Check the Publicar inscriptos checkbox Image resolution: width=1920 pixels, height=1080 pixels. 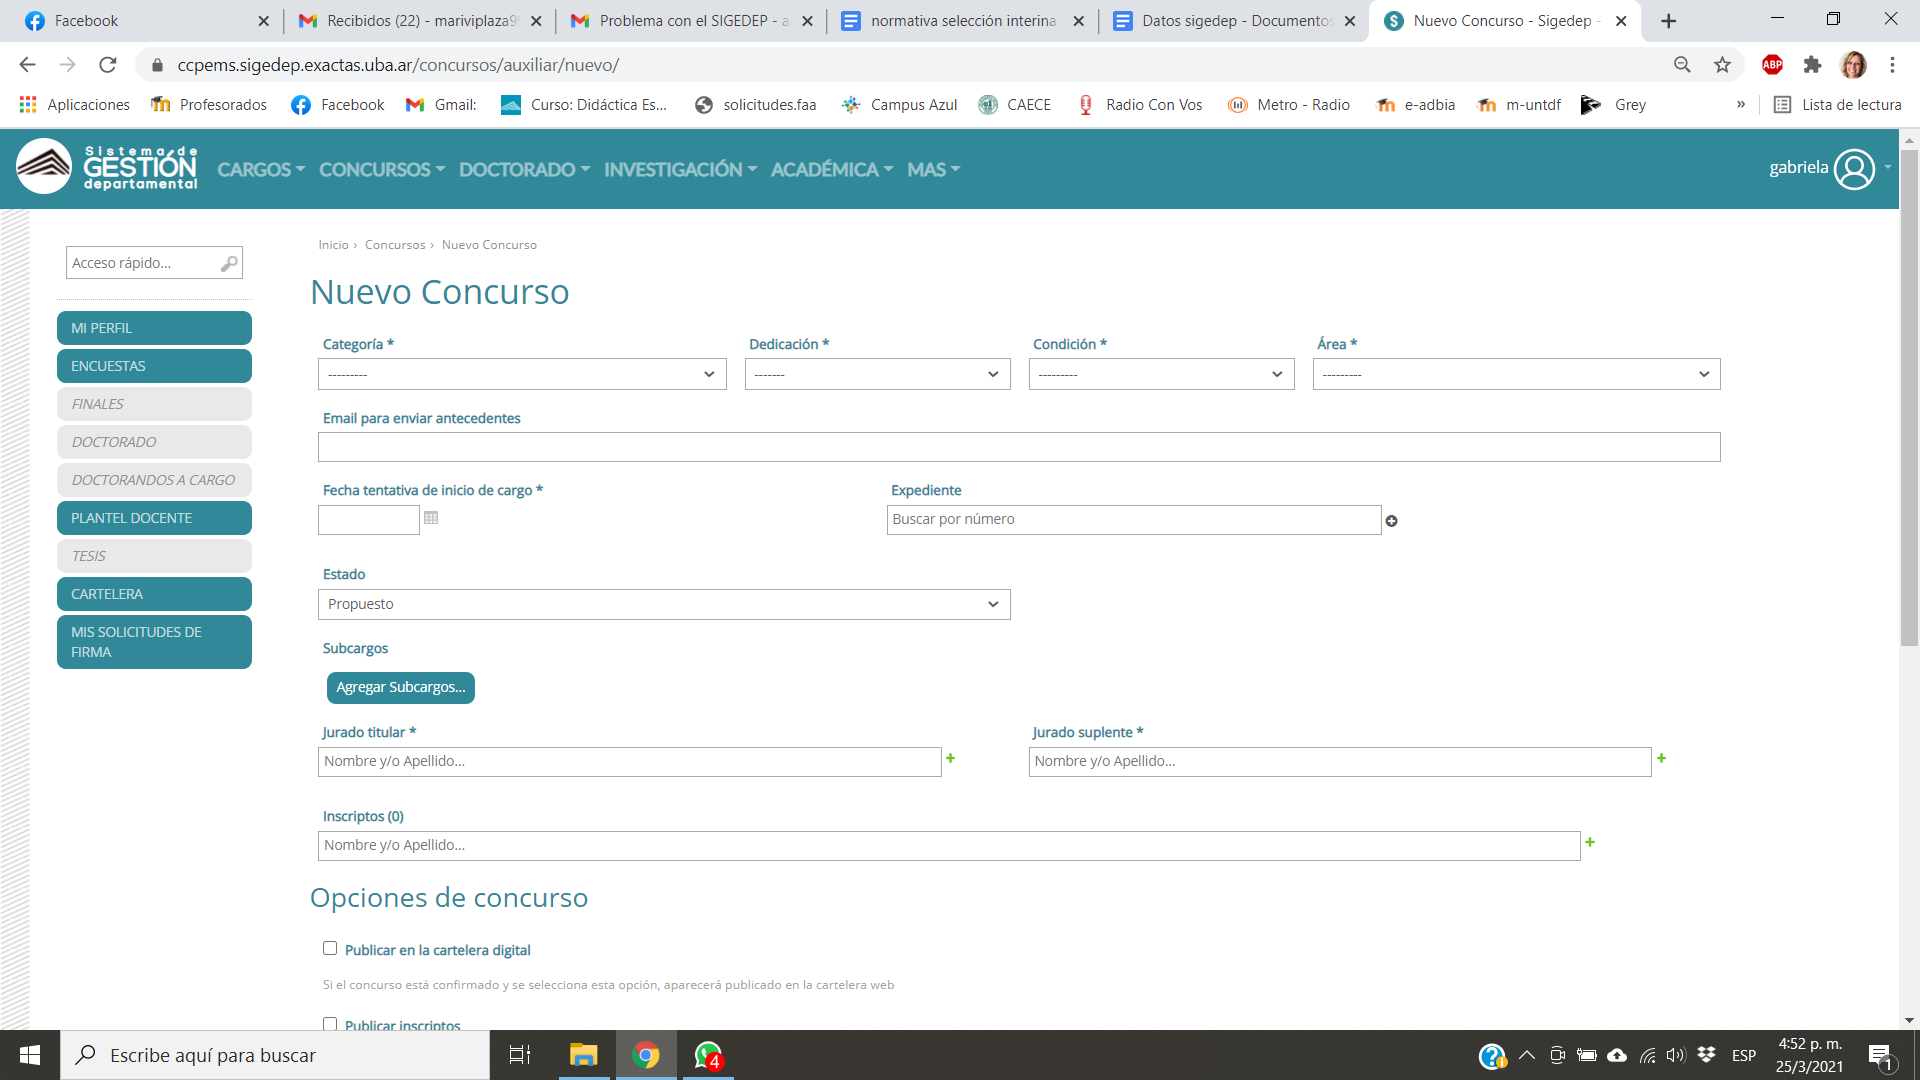coord(330,1024)
